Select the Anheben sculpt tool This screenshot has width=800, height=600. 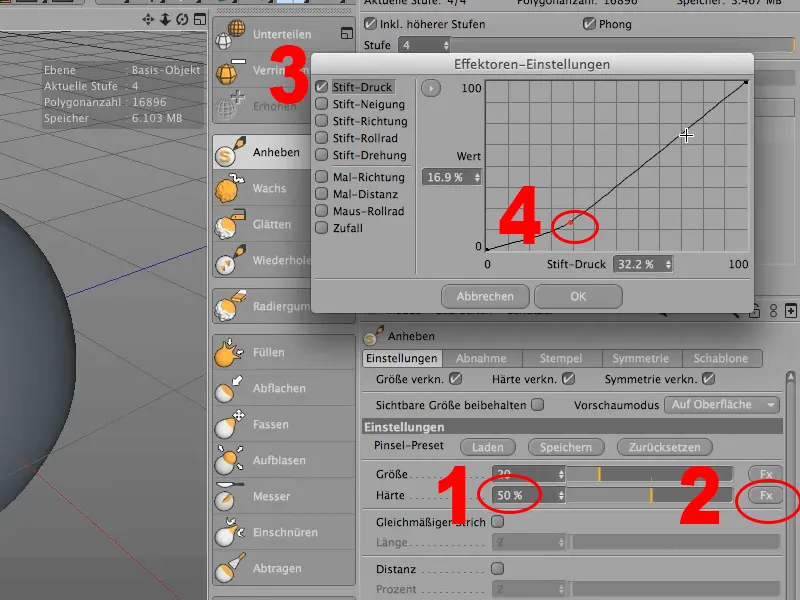[263, 152]
